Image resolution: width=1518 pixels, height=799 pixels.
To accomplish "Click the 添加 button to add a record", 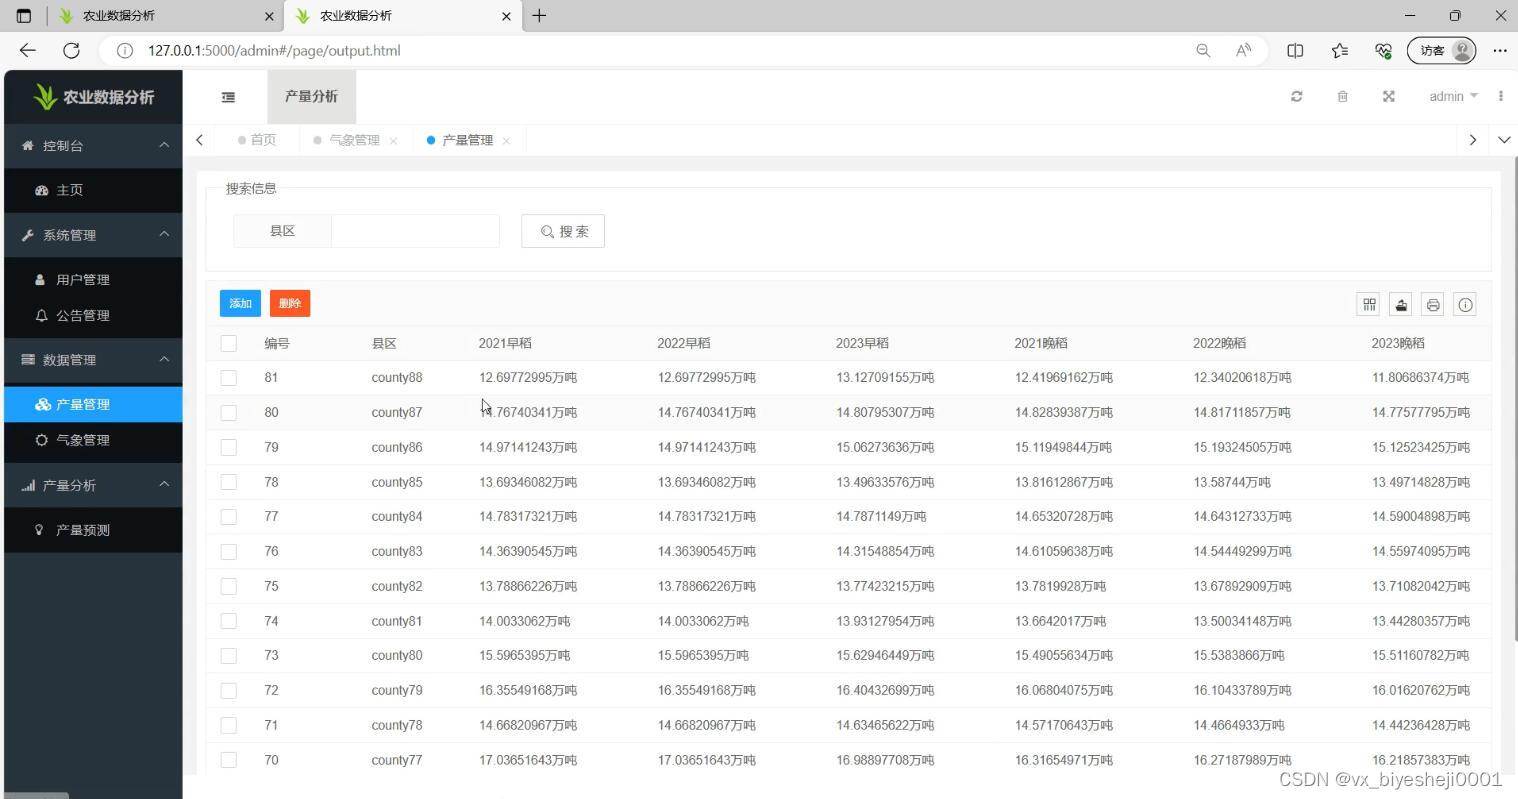I will [240, 303].
